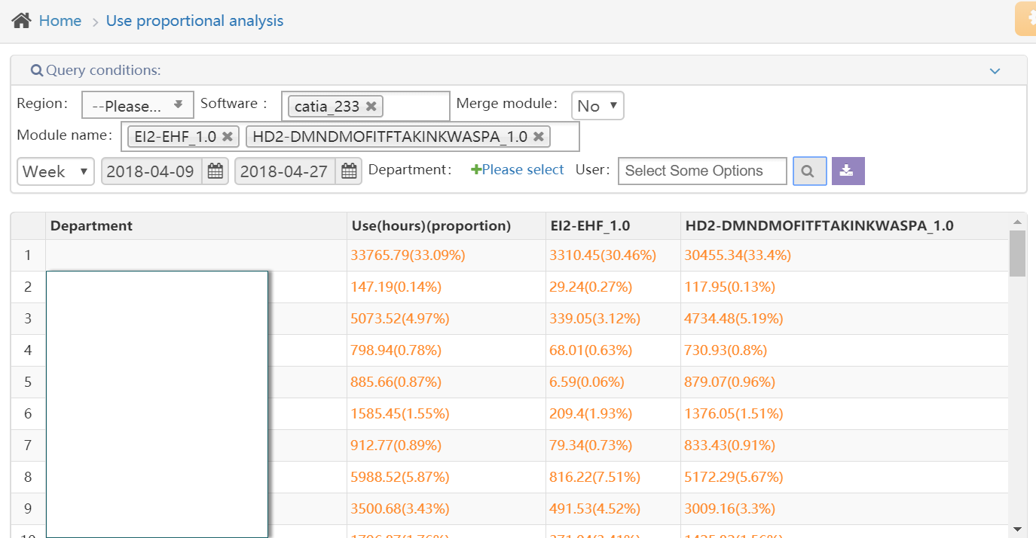Open the end date calendar icon

point(349,172)
